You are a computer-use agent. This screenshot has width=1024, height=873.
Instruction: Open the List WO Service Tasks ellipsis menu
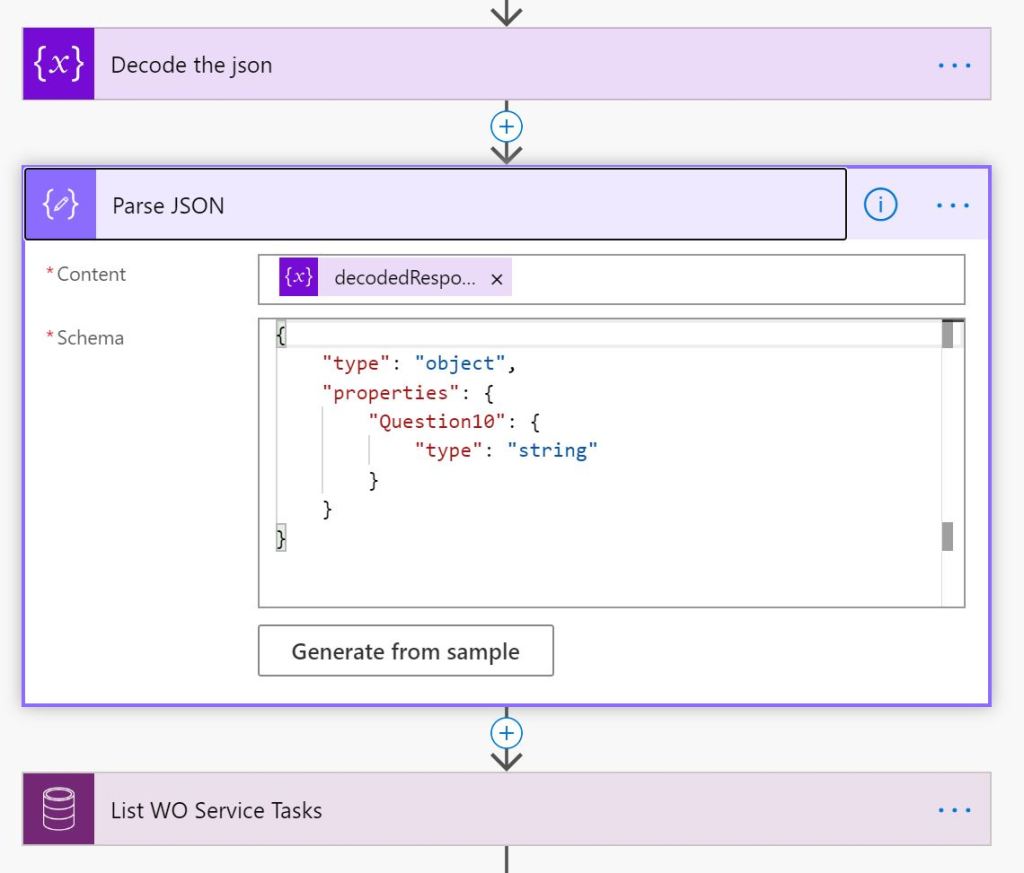point(953,809)
